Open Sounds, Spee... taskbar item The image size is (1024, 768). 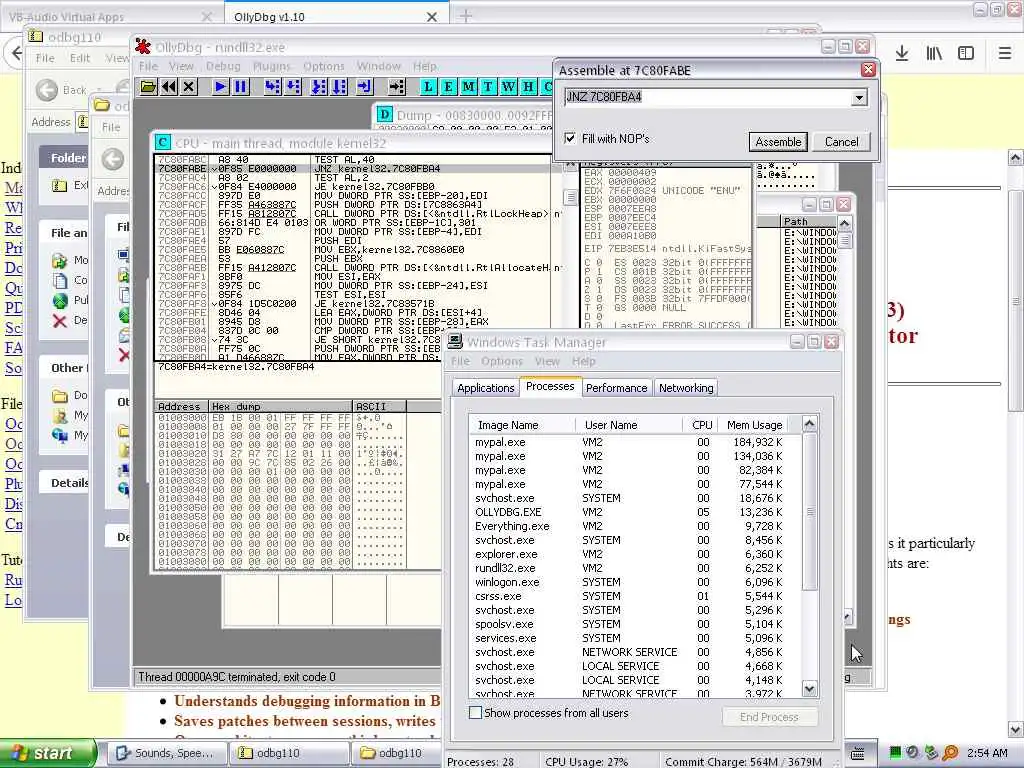pyautogui.click(x=165, y=753)
